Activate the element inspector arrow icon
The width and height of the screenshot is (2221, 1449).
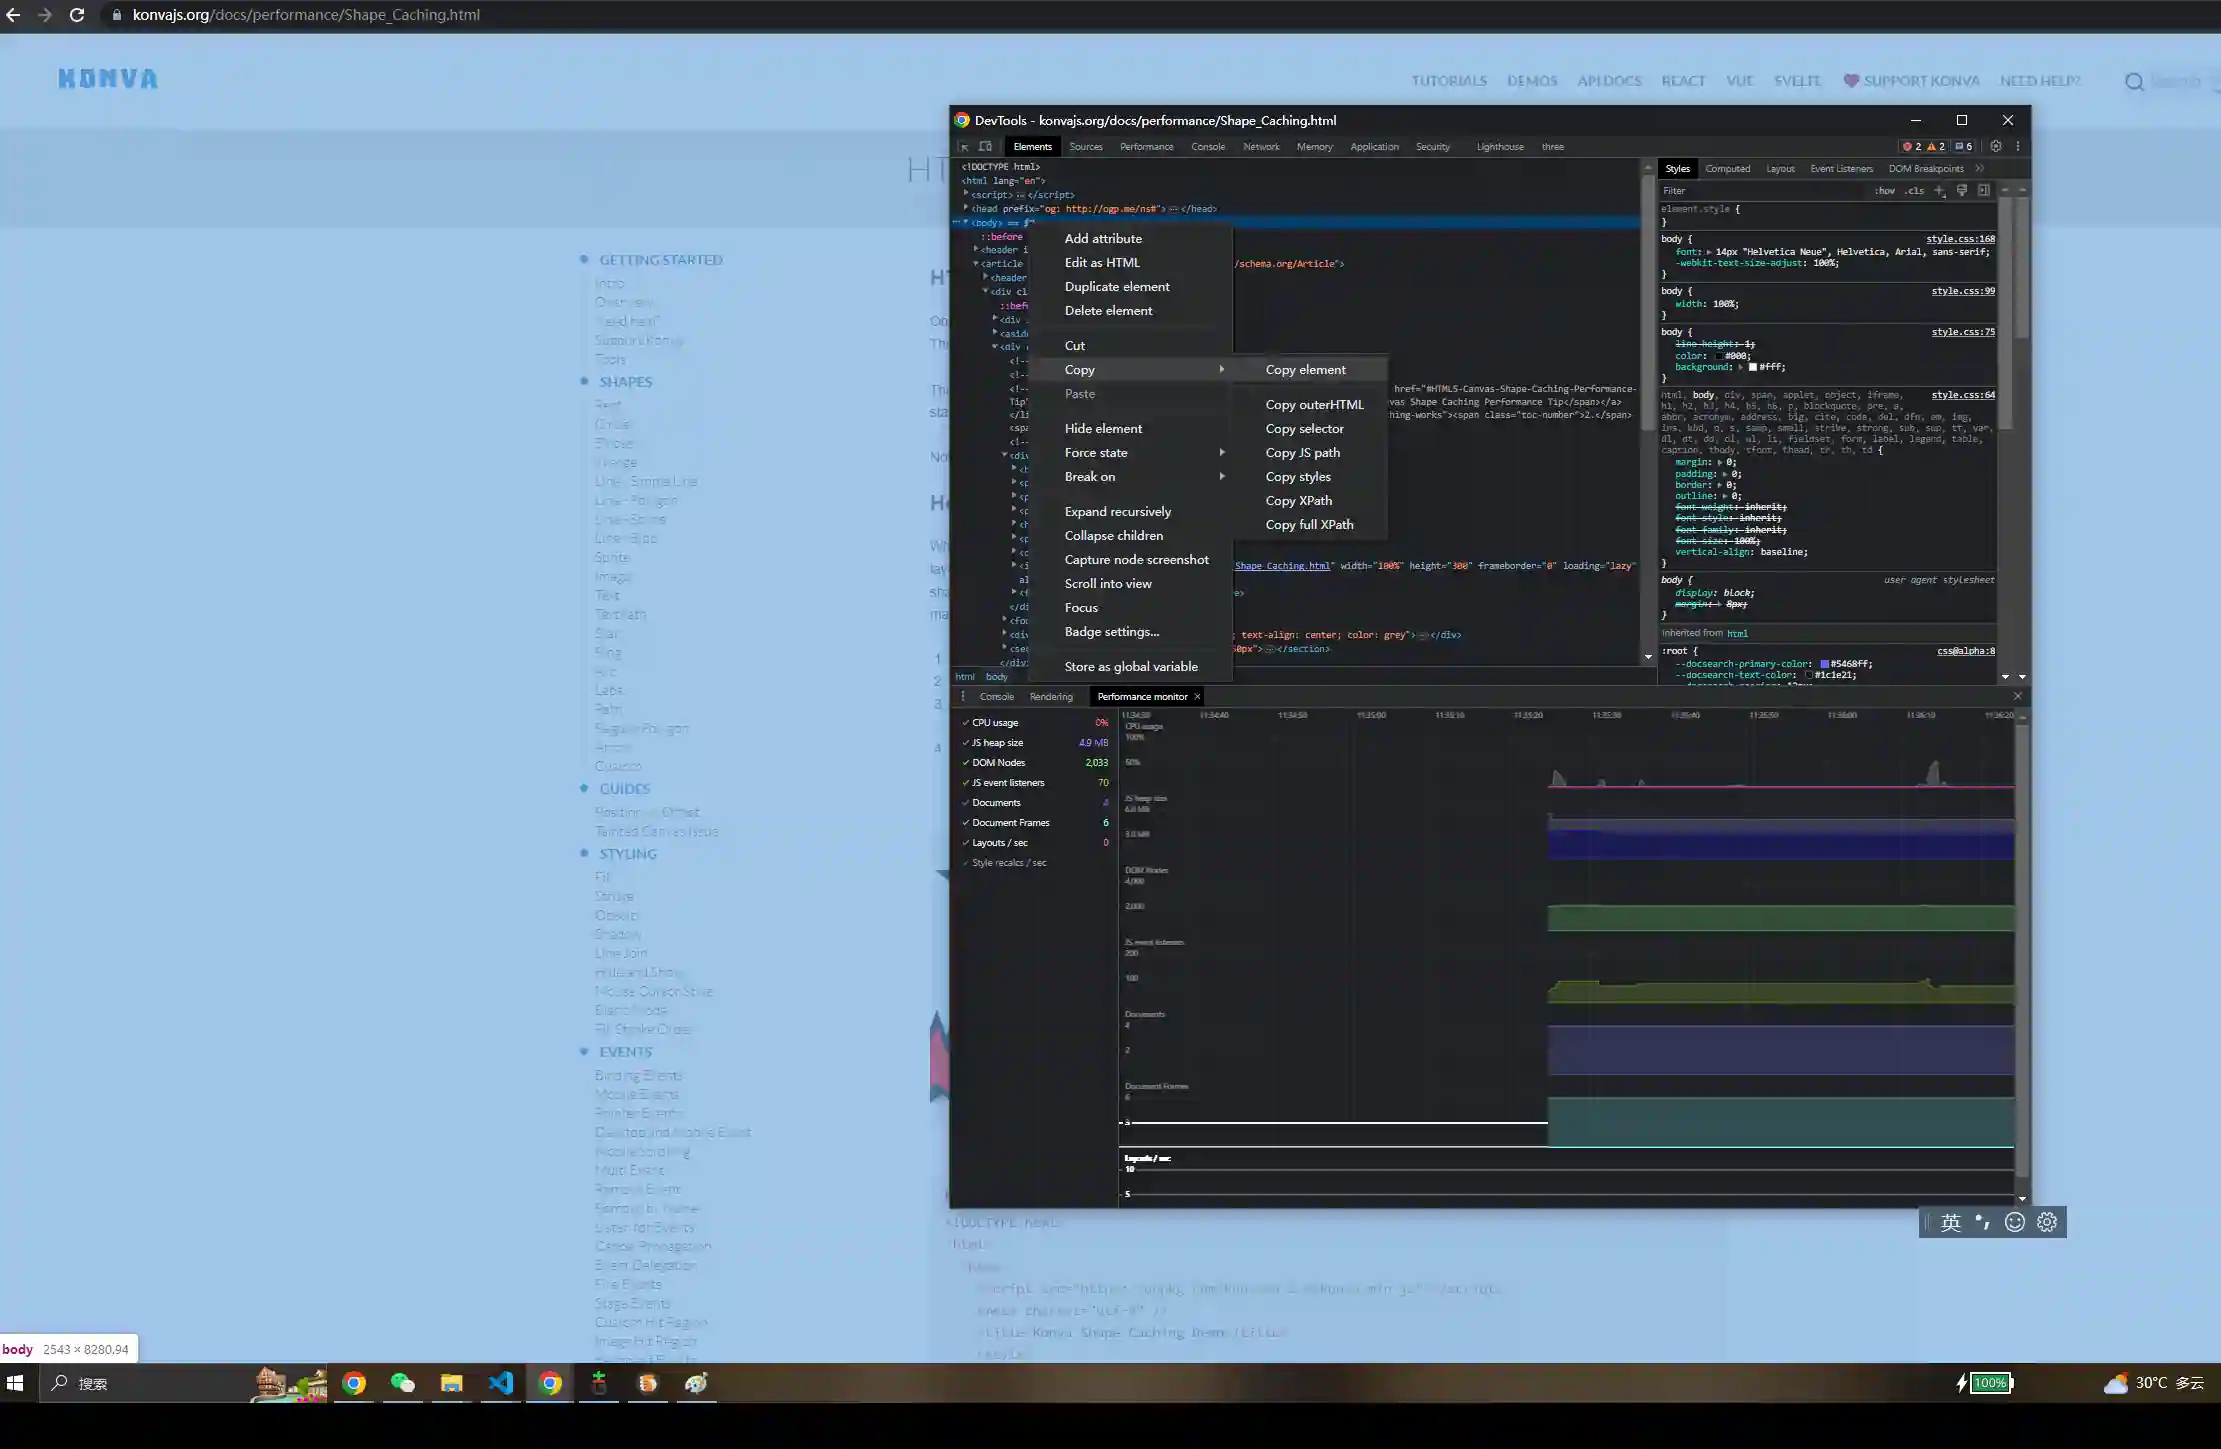[x=964, y=146]
